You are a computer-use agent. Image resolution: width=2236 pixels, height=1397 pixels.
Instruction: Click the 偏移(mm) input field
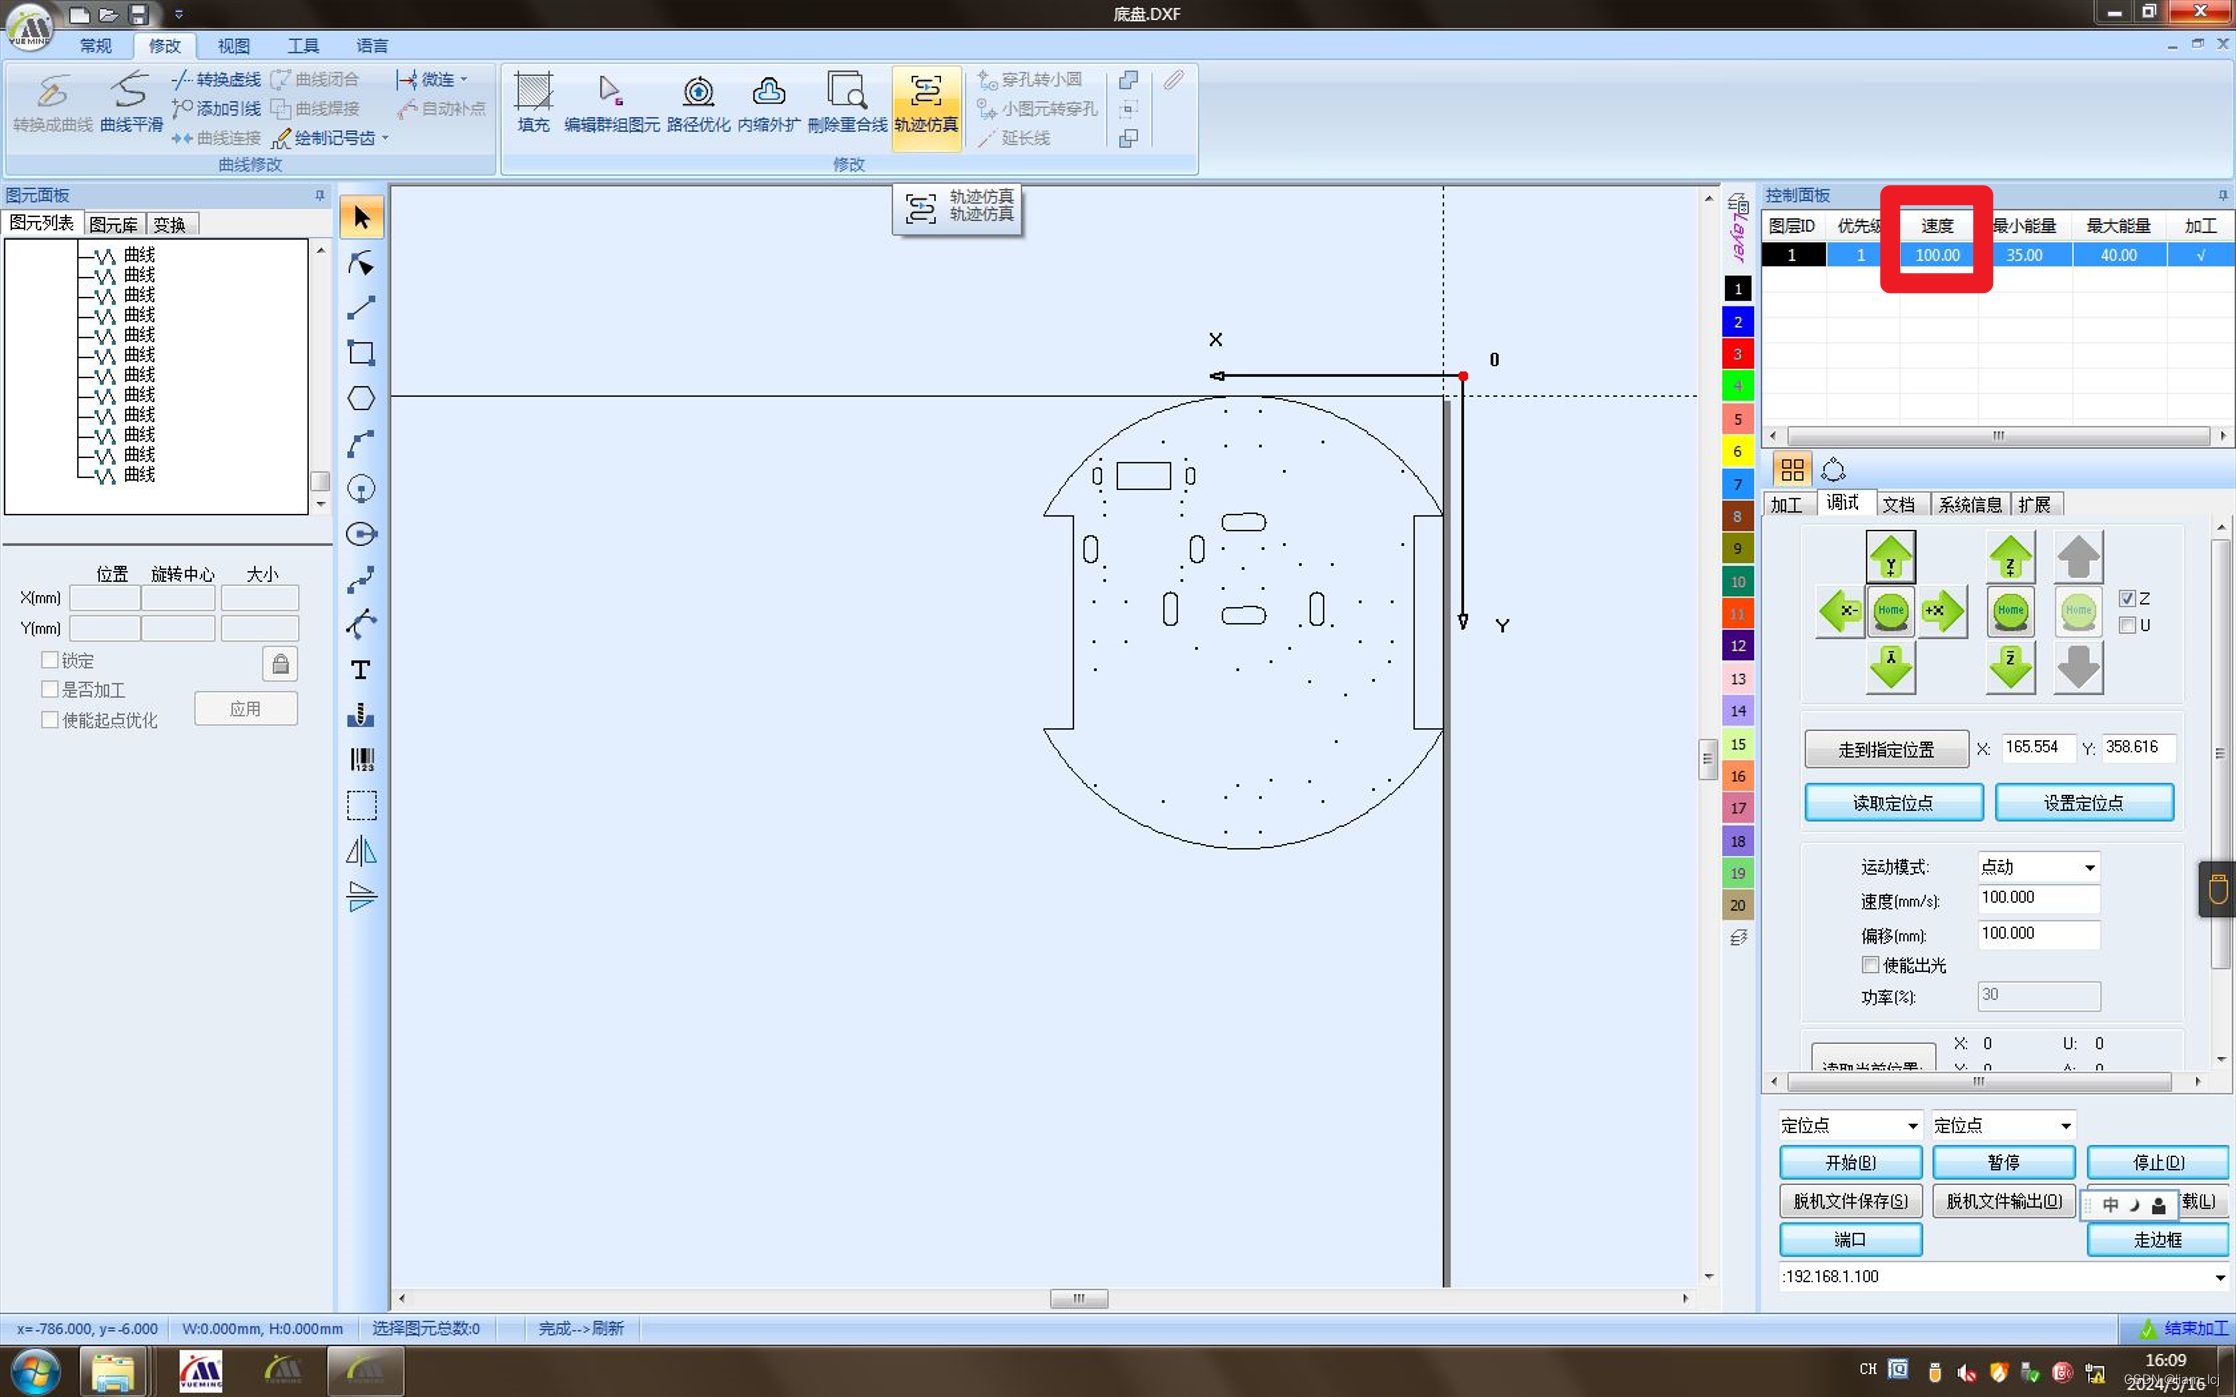(2038, 934)
